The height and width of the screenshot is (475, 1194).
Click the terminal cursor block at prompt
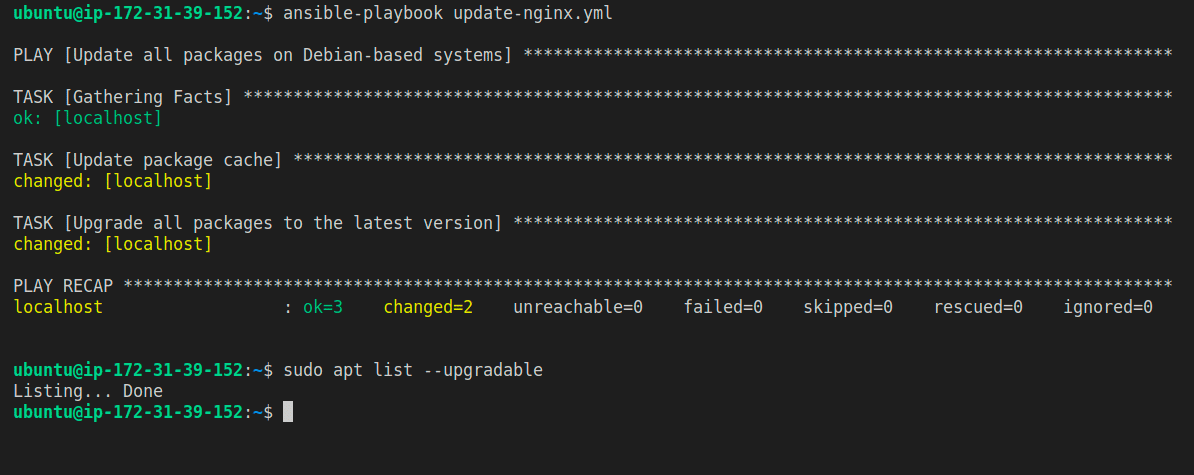288,412
